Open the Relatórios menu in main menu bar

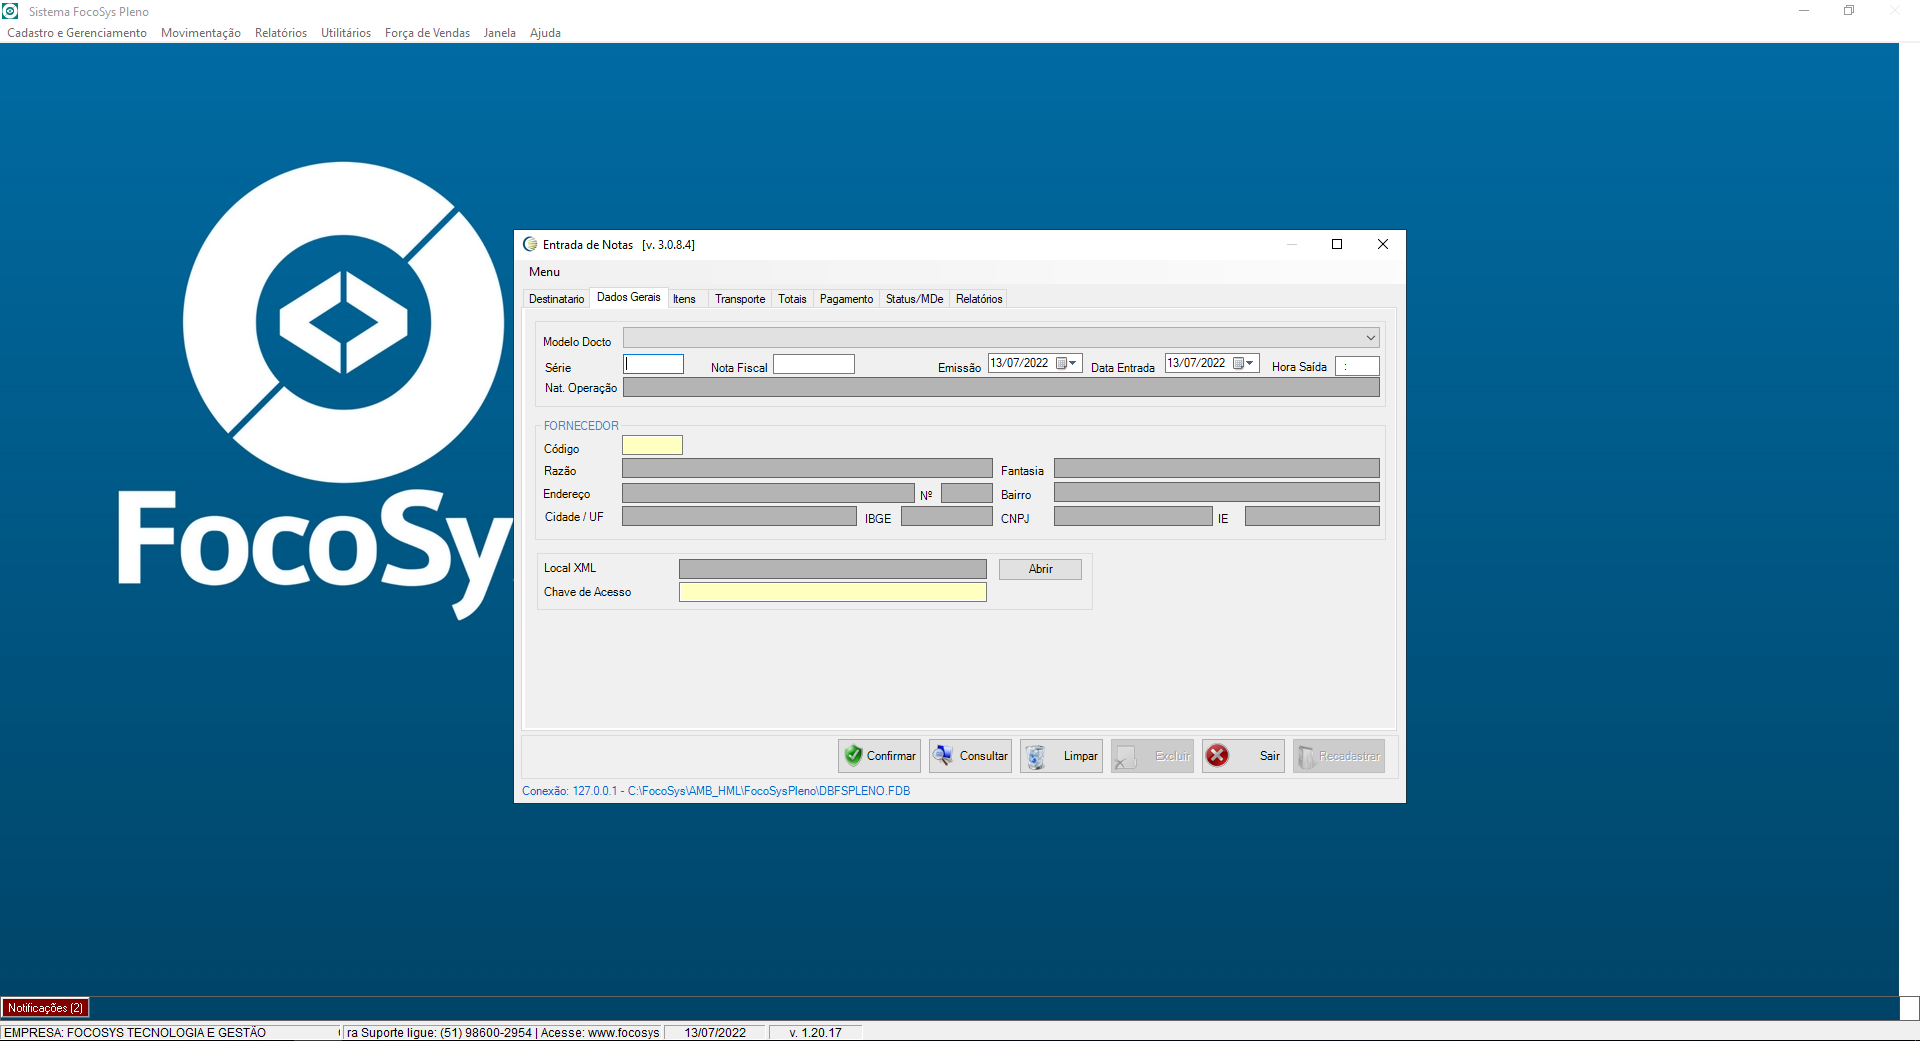pyautogui.click(x=281, y=33)
